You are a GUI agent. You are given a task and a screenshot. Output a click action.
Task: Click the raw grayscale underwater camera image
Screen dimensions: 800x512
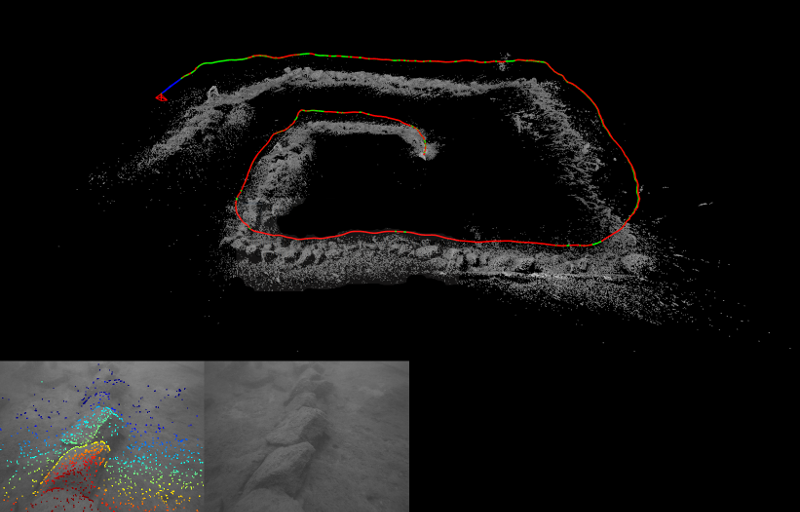(307, 437)
